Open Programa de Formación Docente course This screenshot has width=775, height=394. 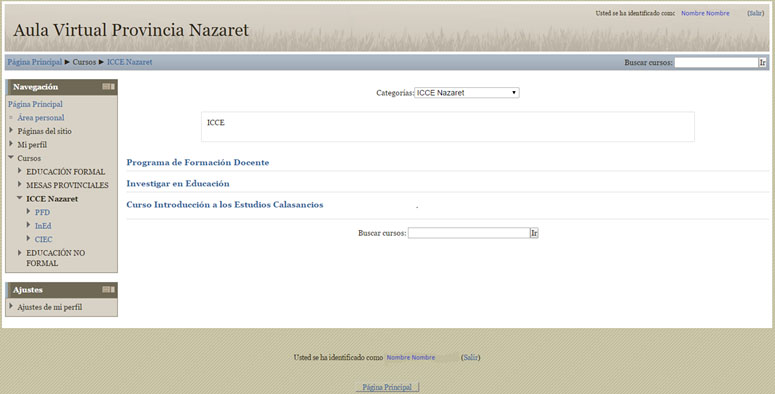coord(198,162)
